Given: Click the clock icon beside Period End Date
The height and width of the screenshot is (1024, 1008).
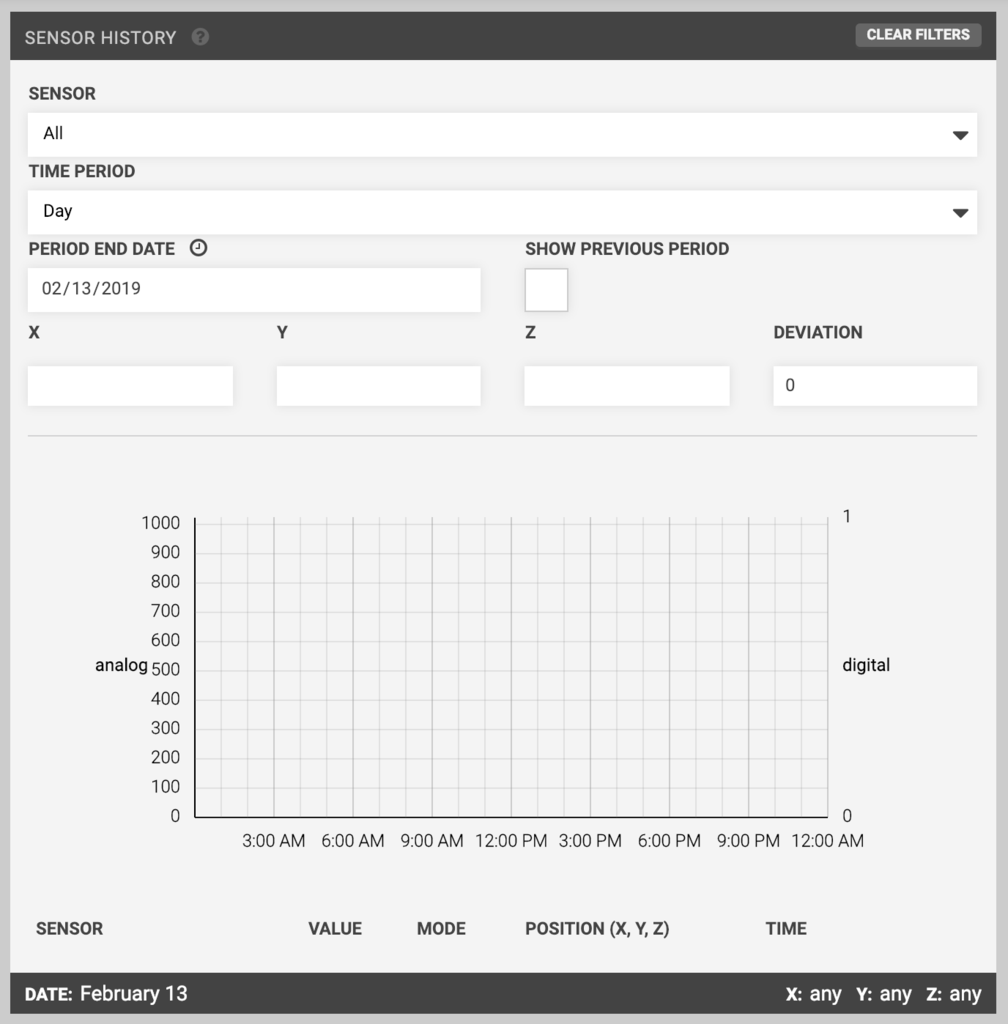Looking at the screenshot, I should pos(198,248).
